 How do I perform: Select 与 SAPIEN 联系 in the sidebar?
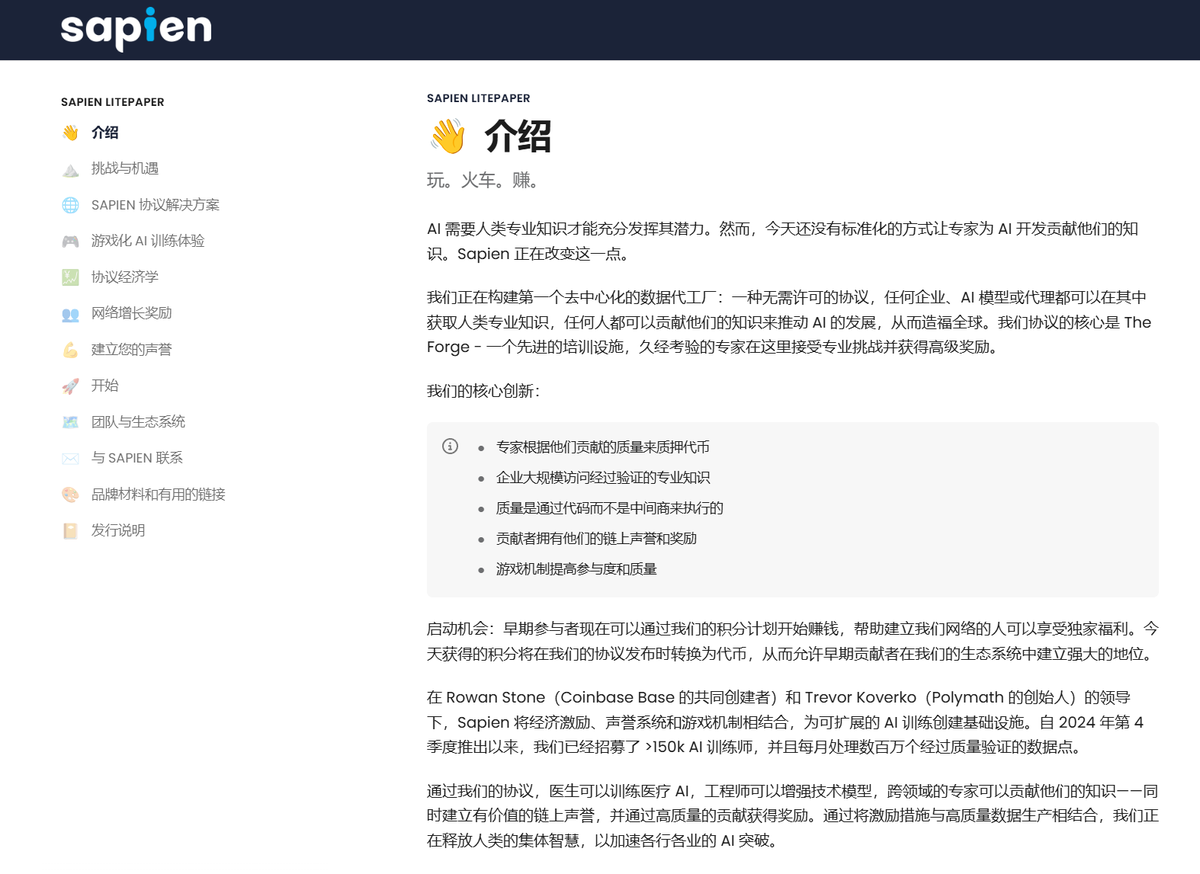(137, 458)
